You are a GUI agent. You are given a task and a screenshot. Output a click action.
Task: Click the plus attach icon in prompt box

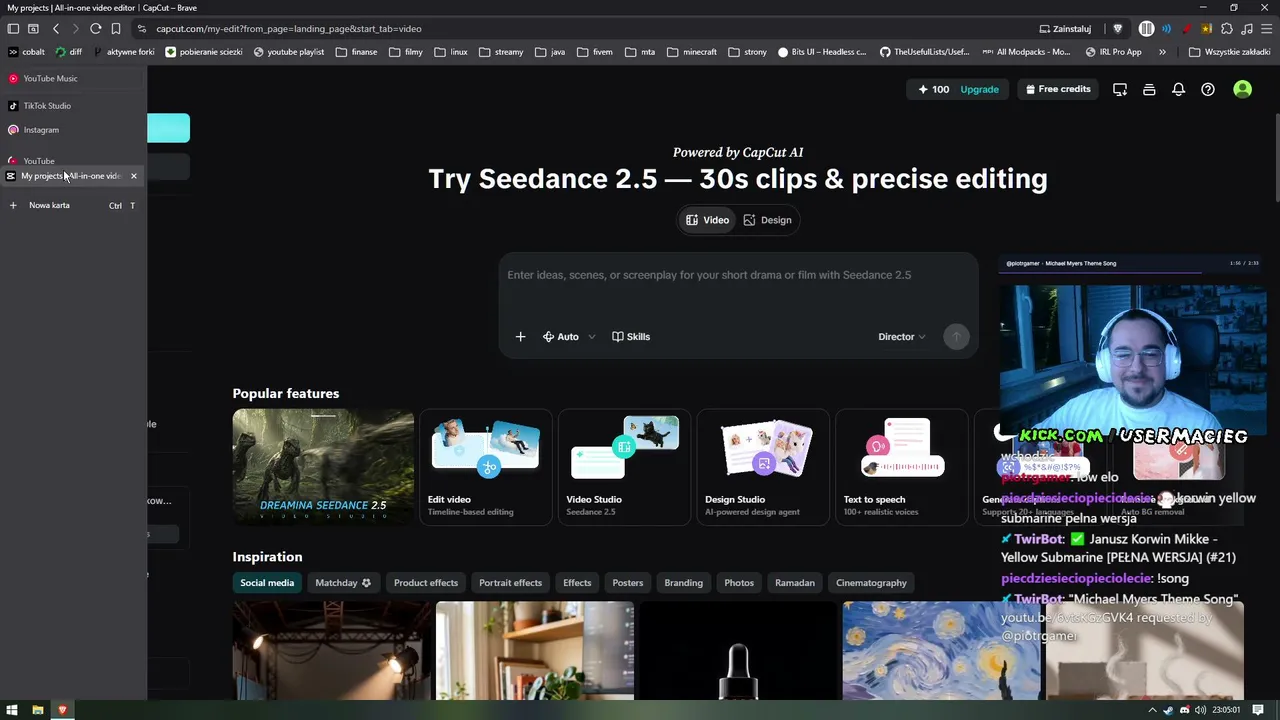coord(520,337)
